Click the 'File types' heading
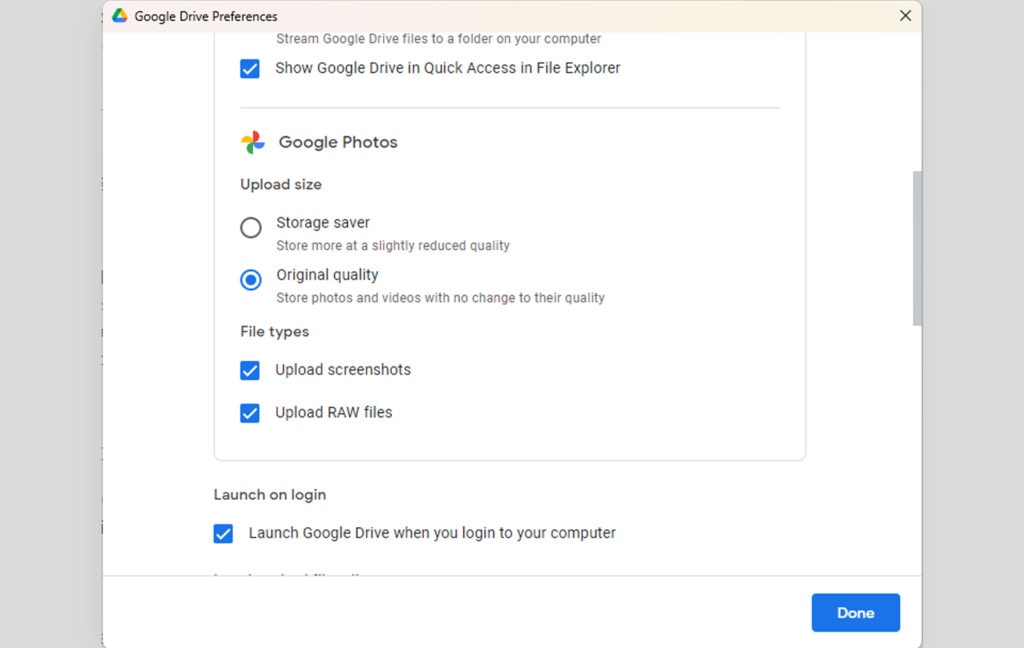Image resolution: width=1024 pixels, height=648 pixels. point(274,331)
